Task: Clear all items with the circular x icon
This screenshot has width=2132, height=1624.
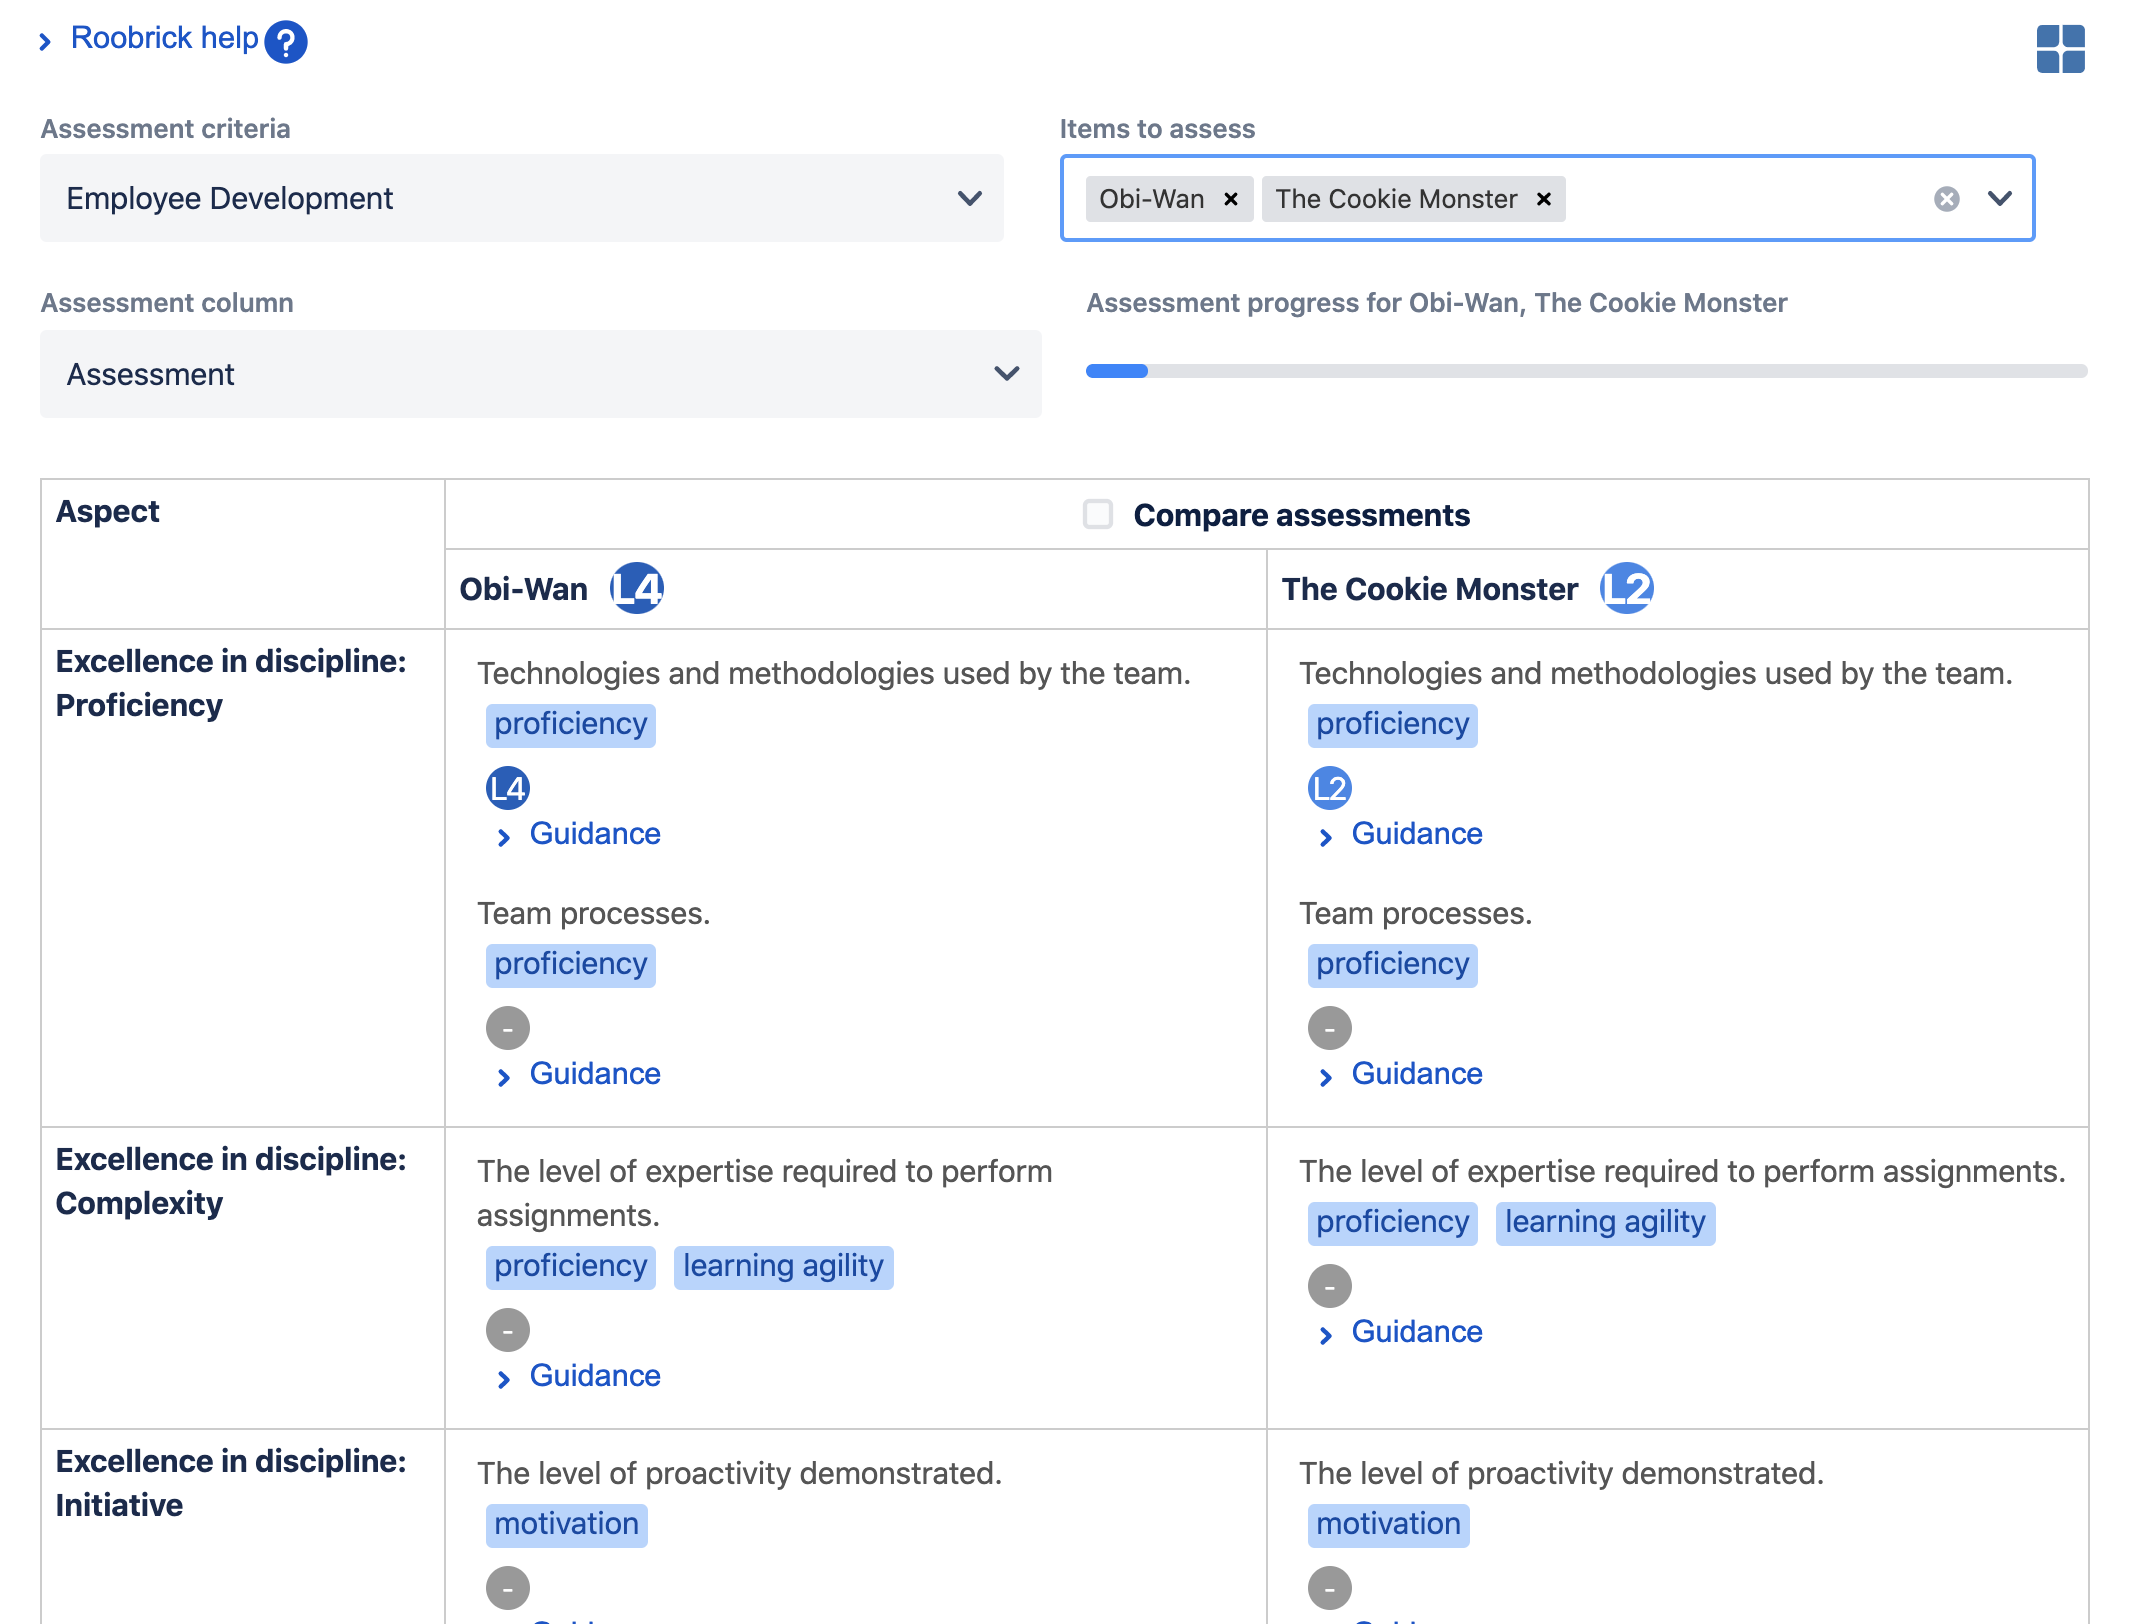Action: (x=1946, y=199)
